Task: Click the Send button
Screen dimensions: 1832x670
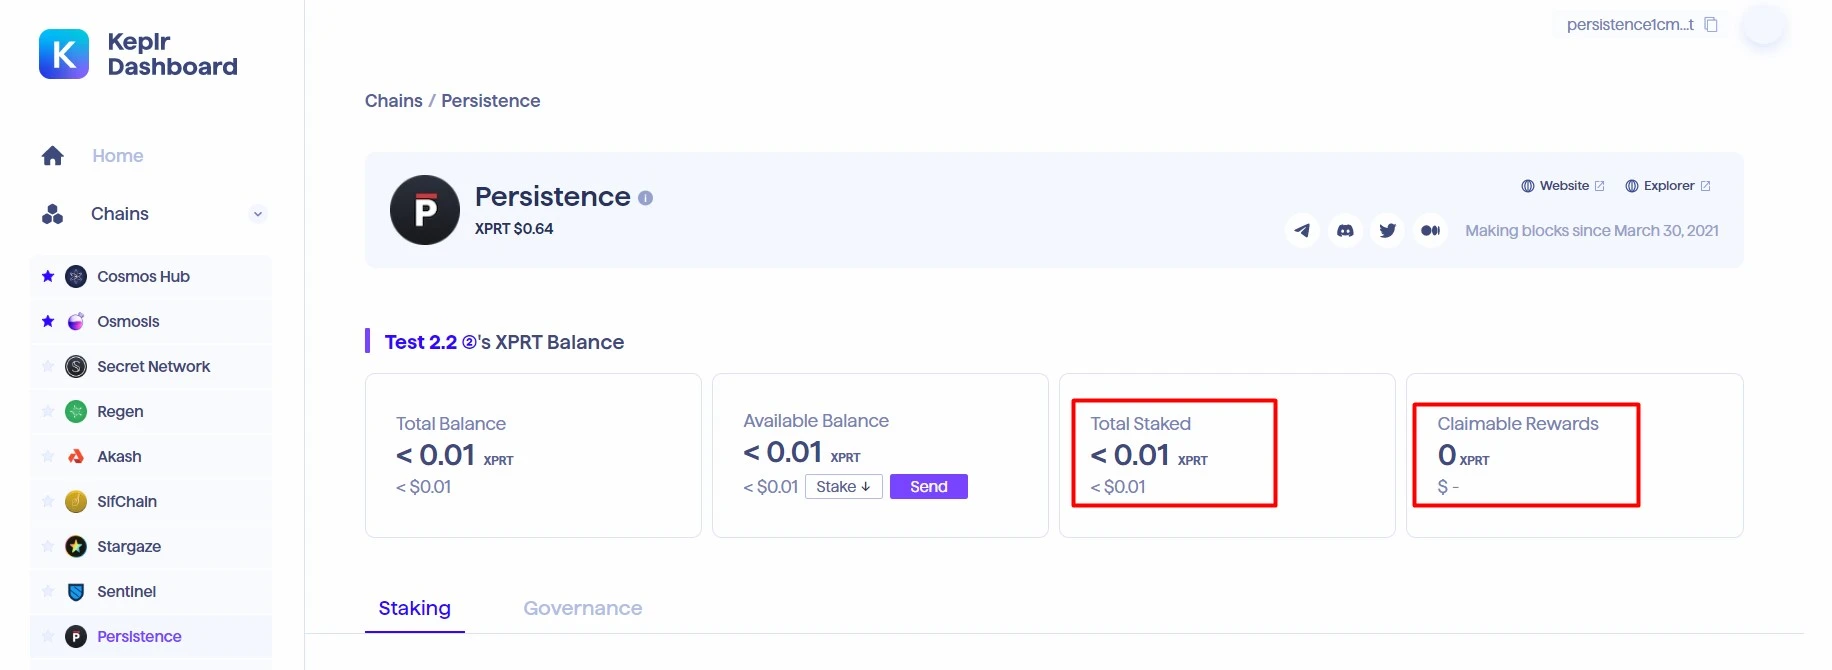Action: (929, 487)
